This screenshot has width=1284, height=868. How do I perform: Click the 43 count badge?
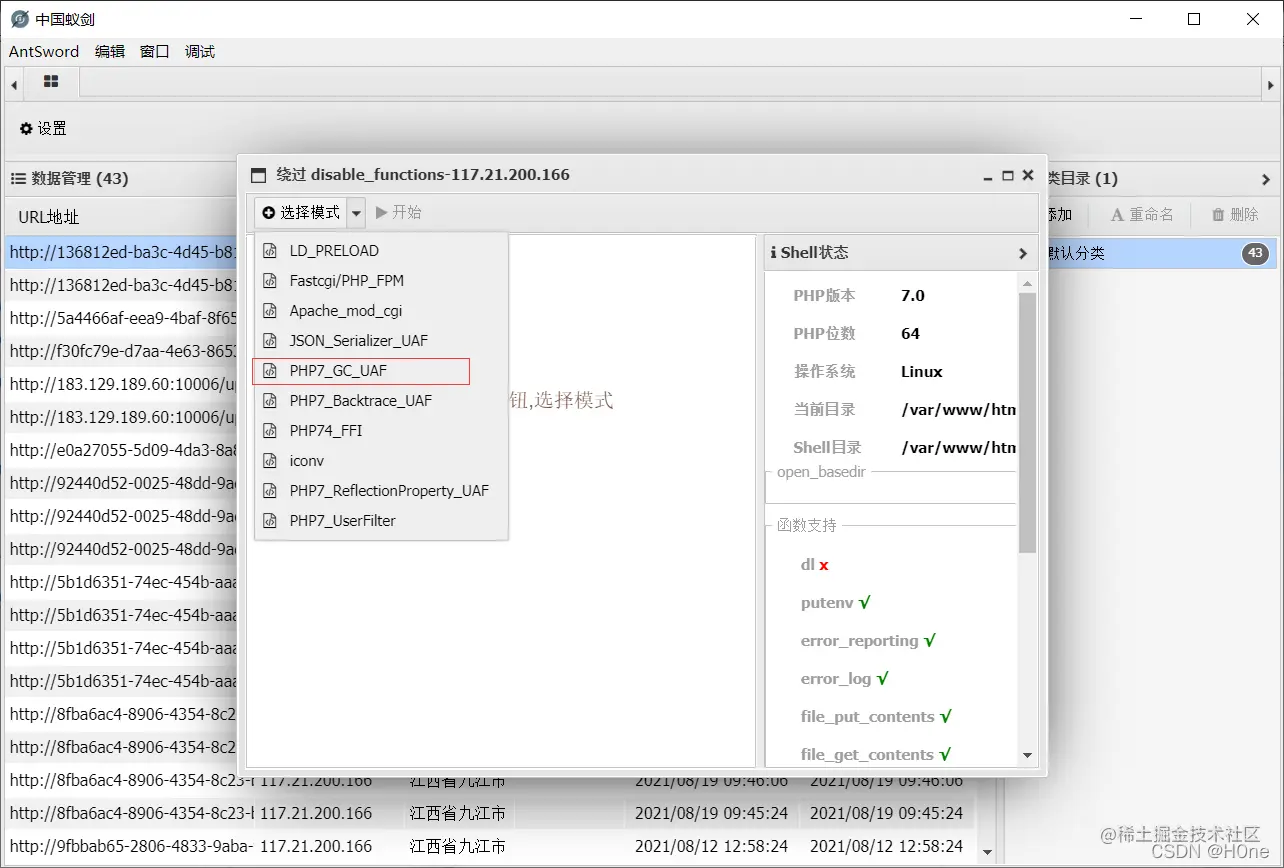pyautogui.click(x=1255, y=253)
